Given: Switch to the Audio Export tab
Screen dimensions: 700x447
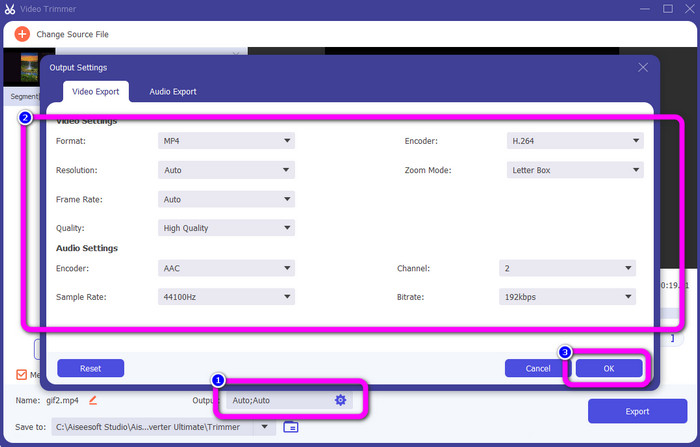Looking at the screenshot, I should 173,92.
